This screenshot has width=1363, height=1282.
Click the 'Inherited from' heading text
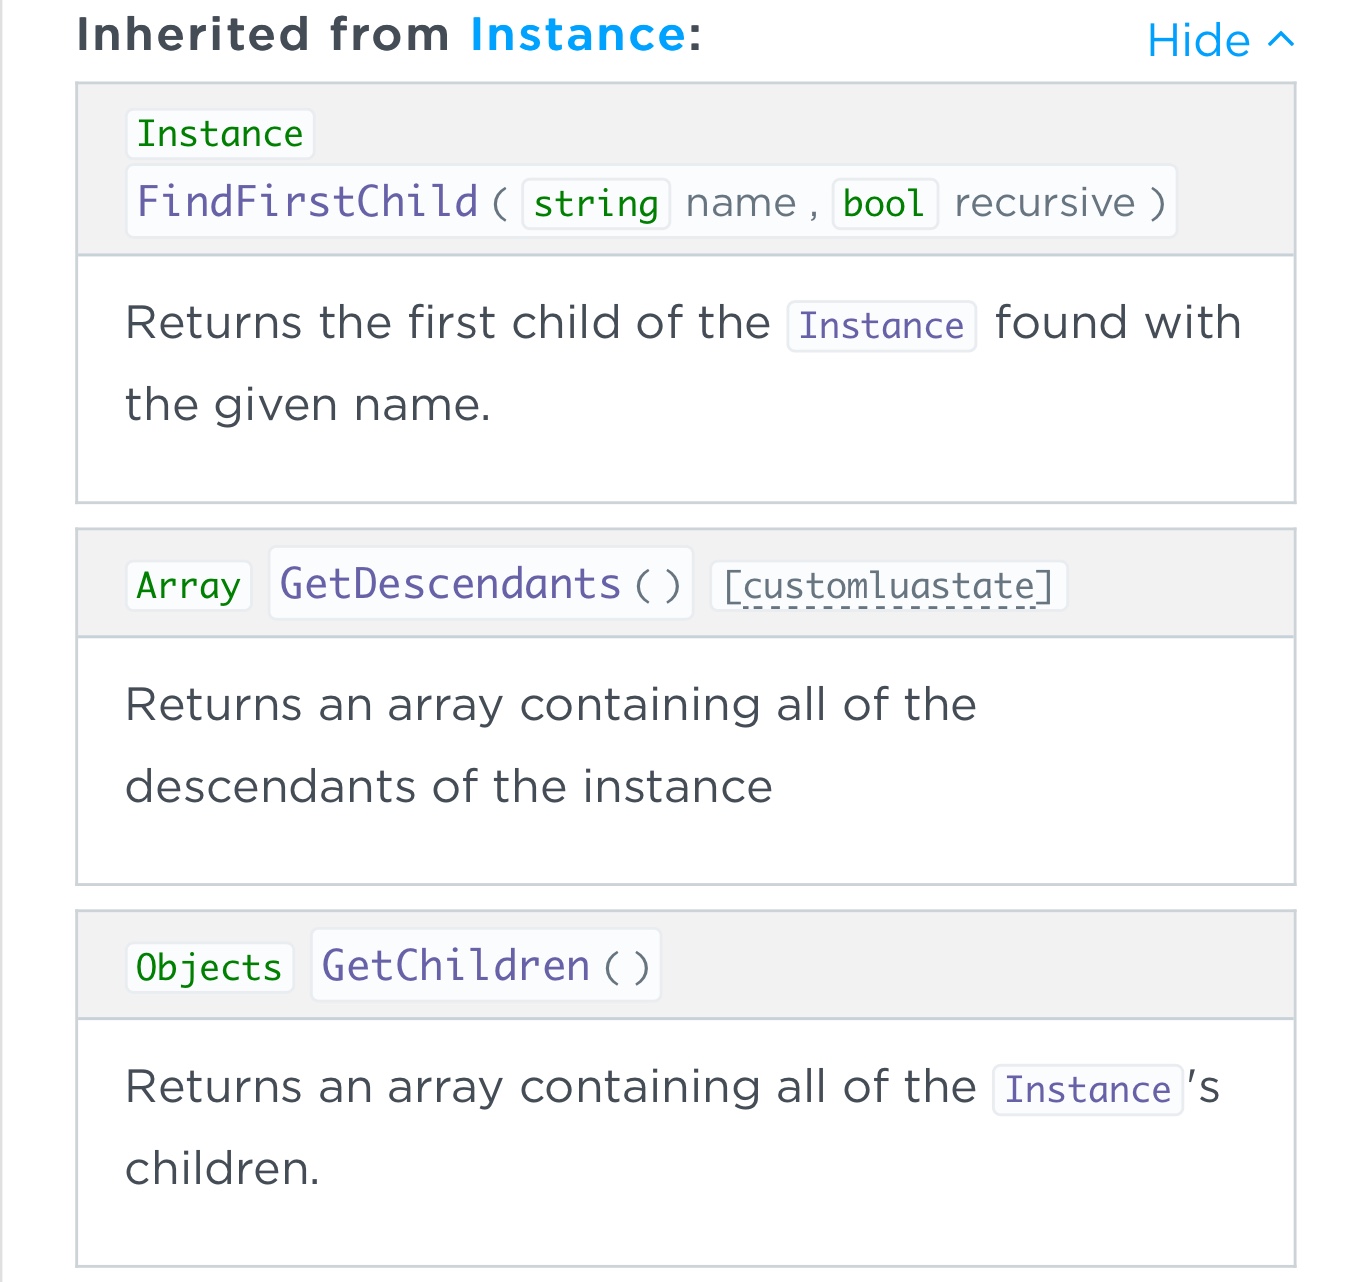(x=264, y=35)
